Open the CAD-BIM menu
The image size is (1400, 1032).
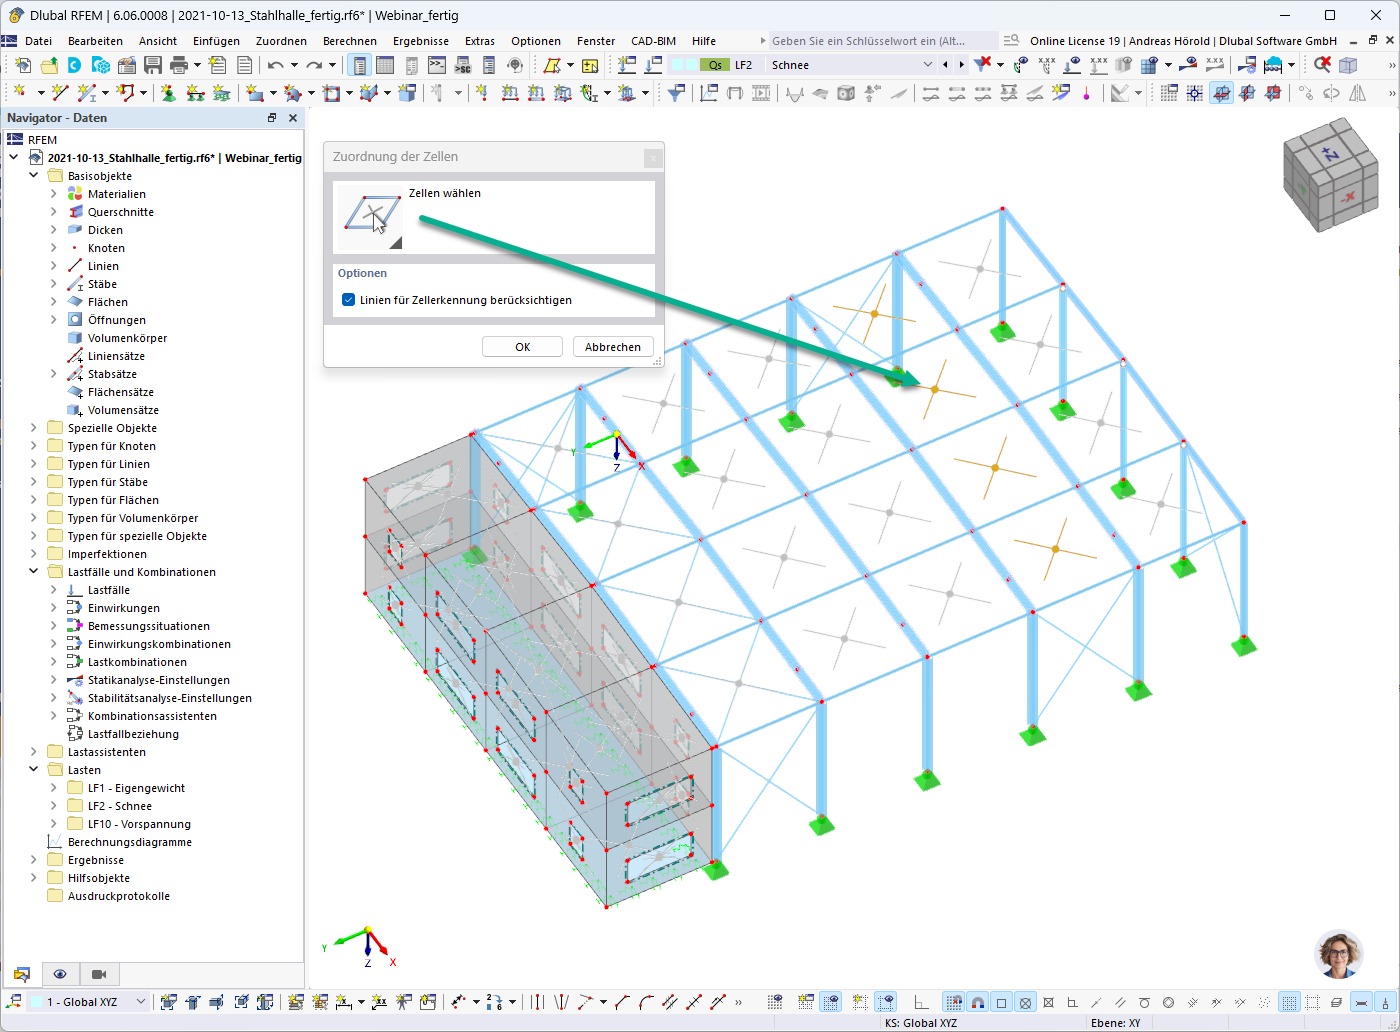click(x=653, y=41)
